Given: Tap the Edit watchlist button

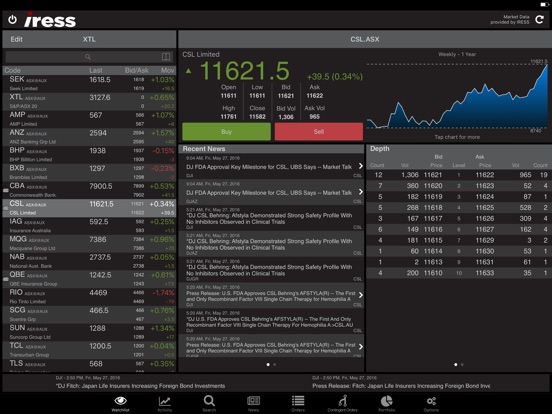Looking at the screenshot, I should (x=16, y=39).
